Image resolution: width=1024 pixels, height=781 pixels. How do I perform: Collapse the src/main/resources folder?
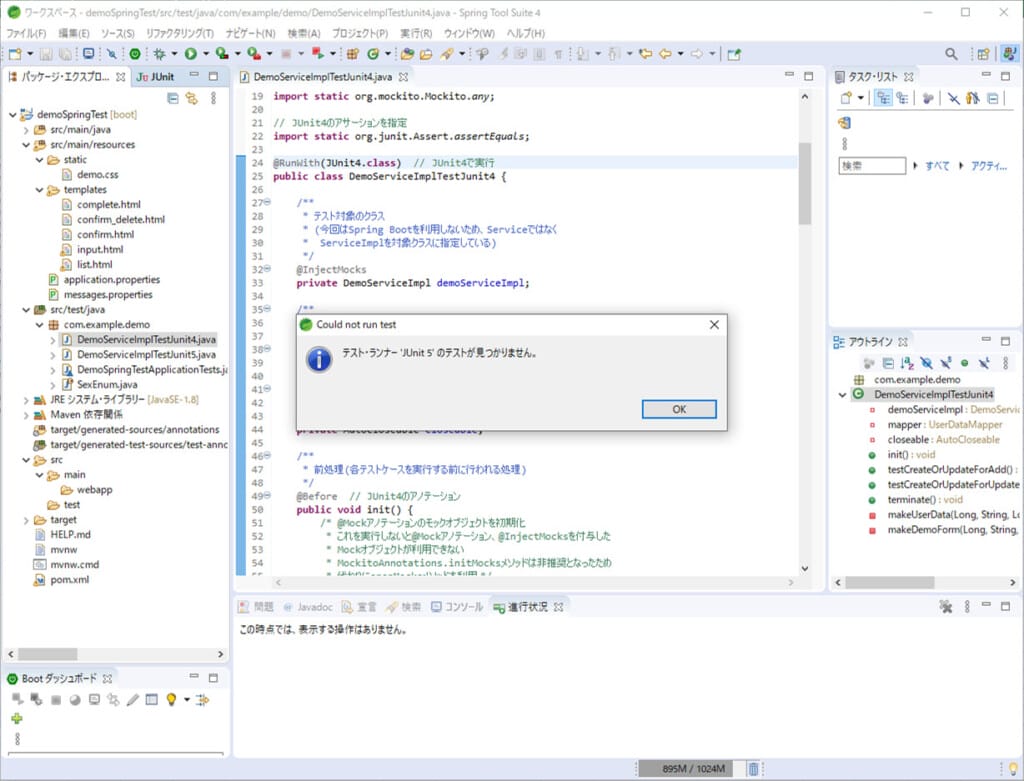[26, 145]
